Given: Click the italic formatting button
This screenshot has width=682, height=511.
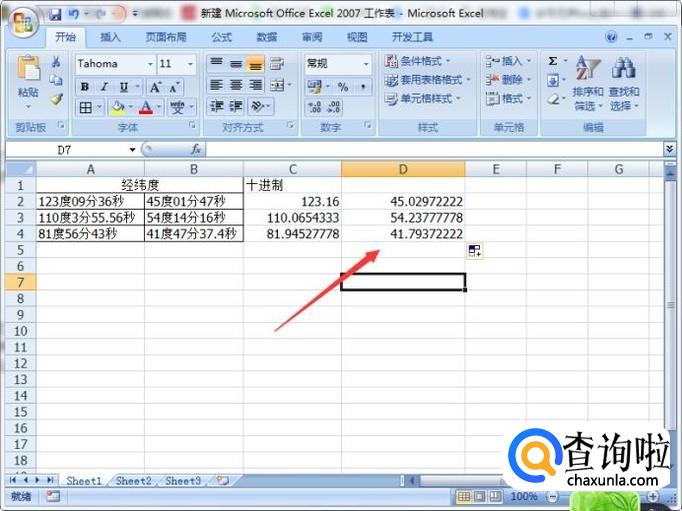Looking at the screenshot, I should [x=103, y=86].
